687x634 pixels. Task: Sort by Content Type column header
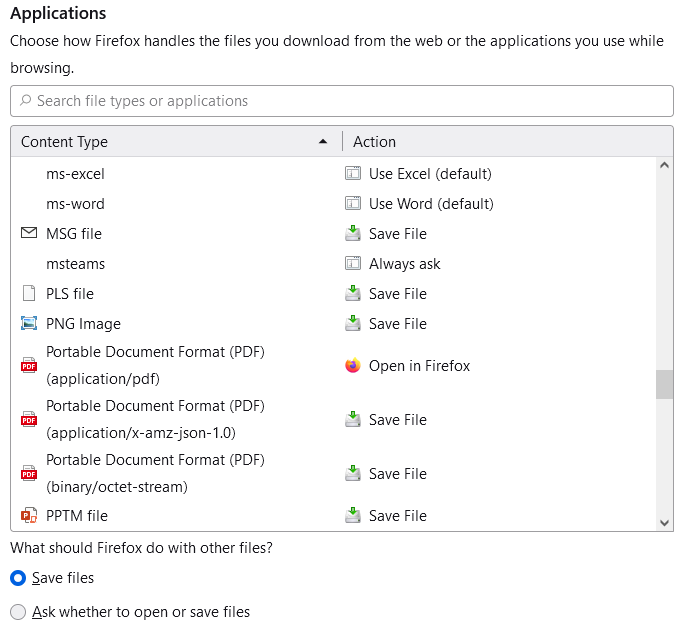(170, 142)
